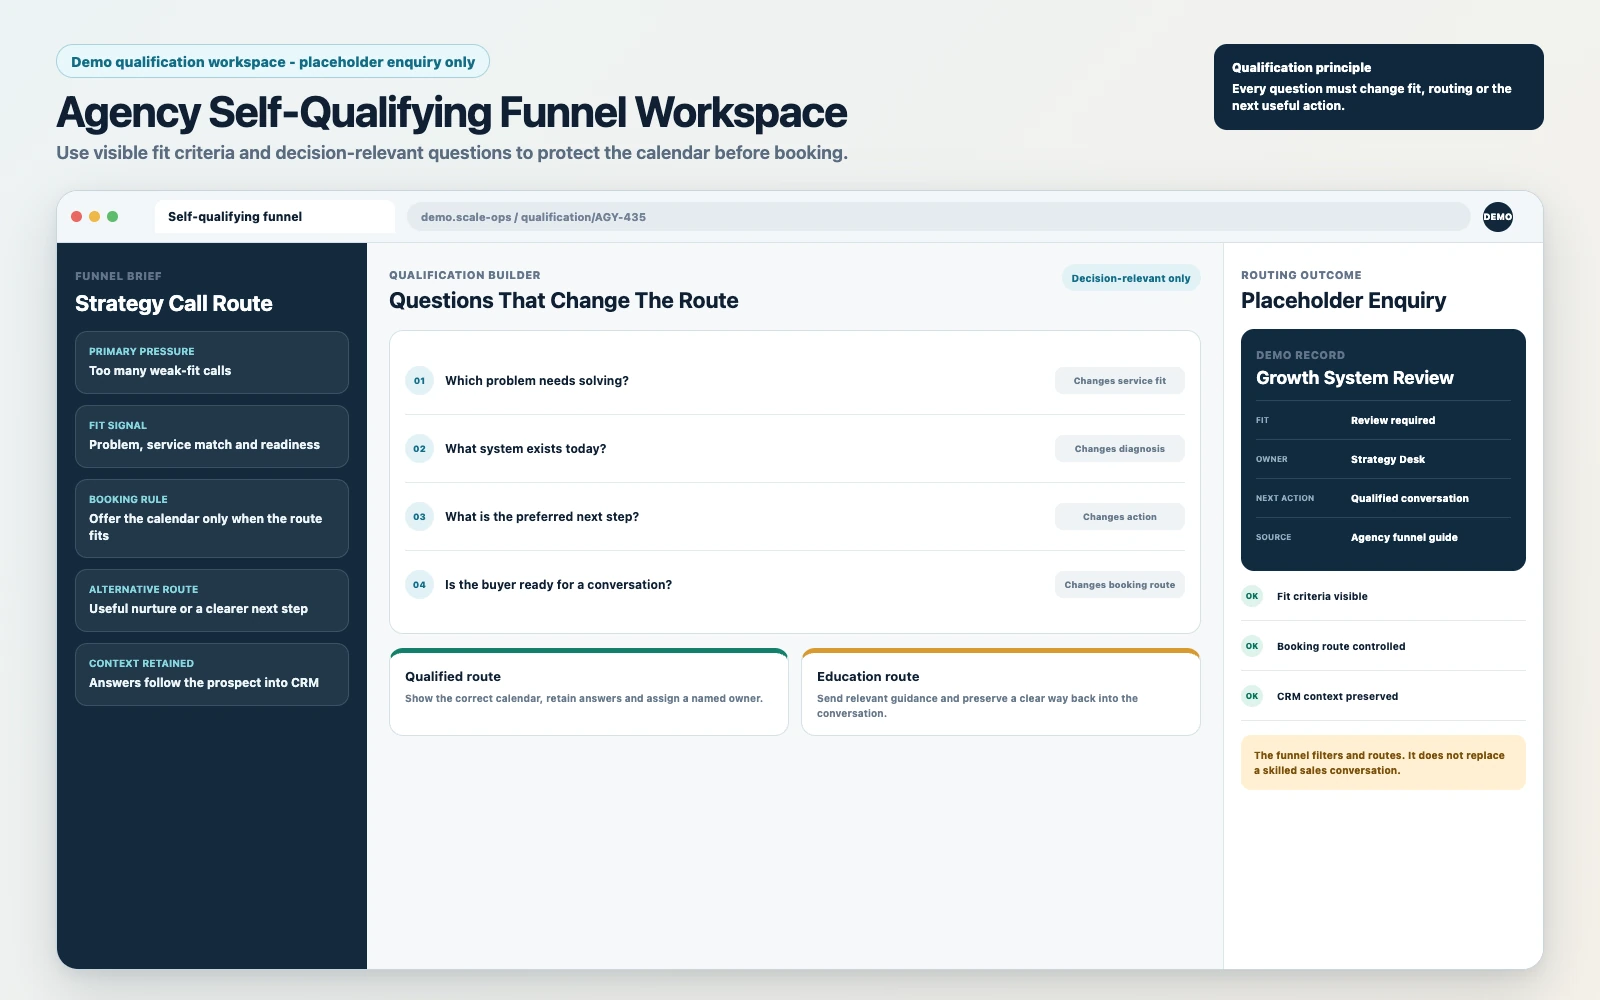Click the Qualification principle callout

coord(1379,87)
